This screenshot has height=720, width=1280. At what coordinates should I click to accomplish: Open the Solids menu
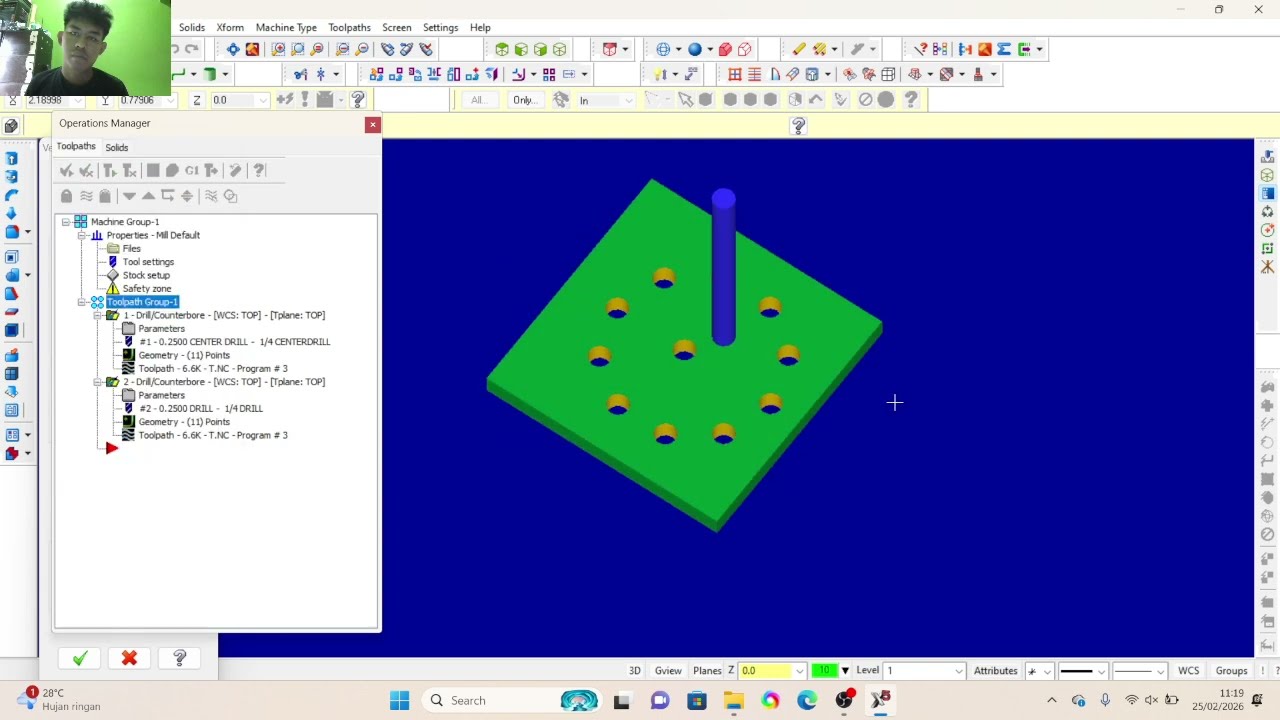click(192, 28)
